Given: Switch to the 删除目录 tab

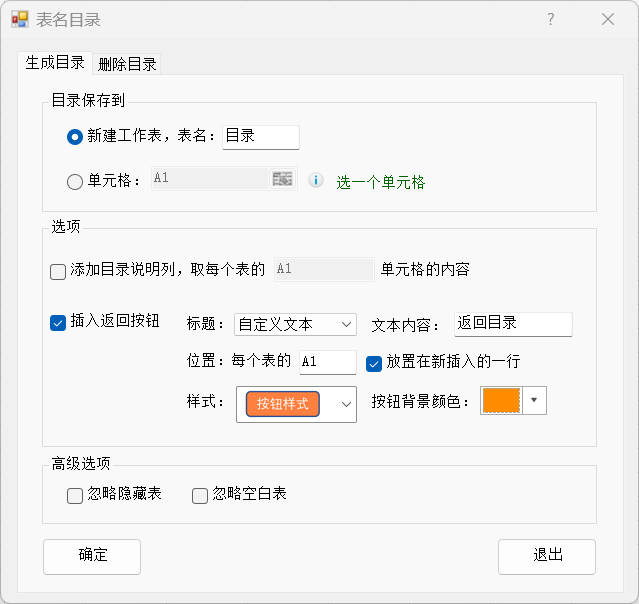Looking at the screenshot, I should pos(127,64).
